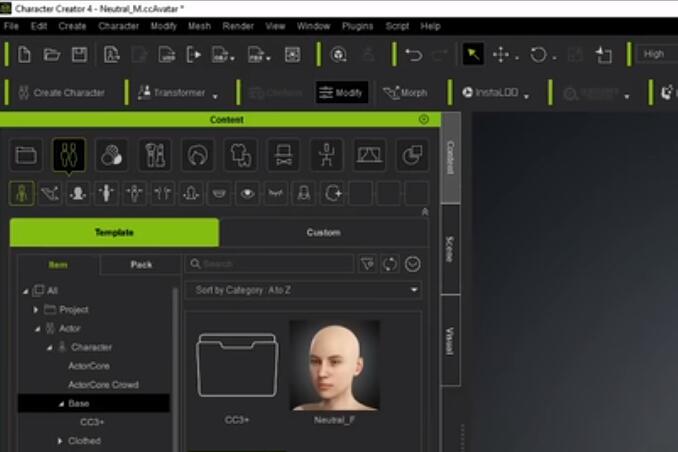Choose the Rotate tool

[x=538, y=55]
